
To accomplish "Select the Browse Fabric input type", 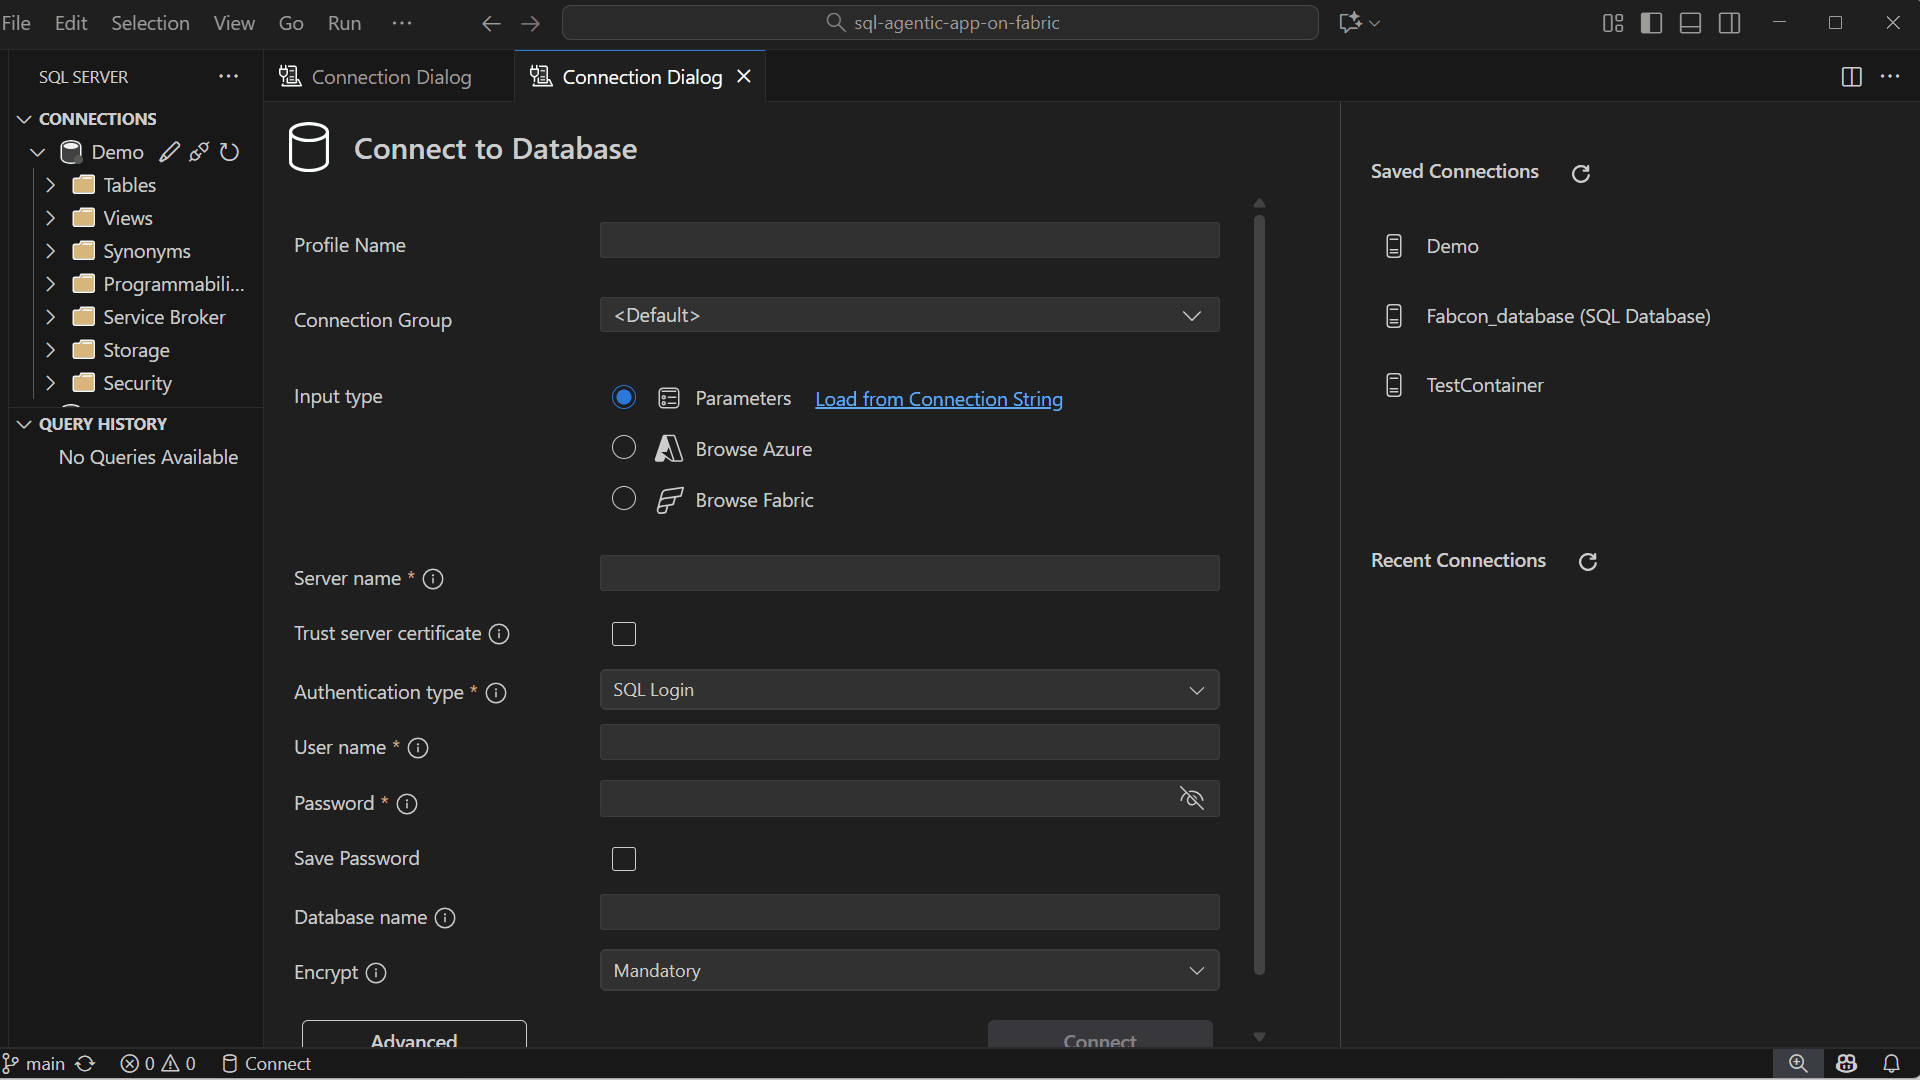I will point(623,498).
